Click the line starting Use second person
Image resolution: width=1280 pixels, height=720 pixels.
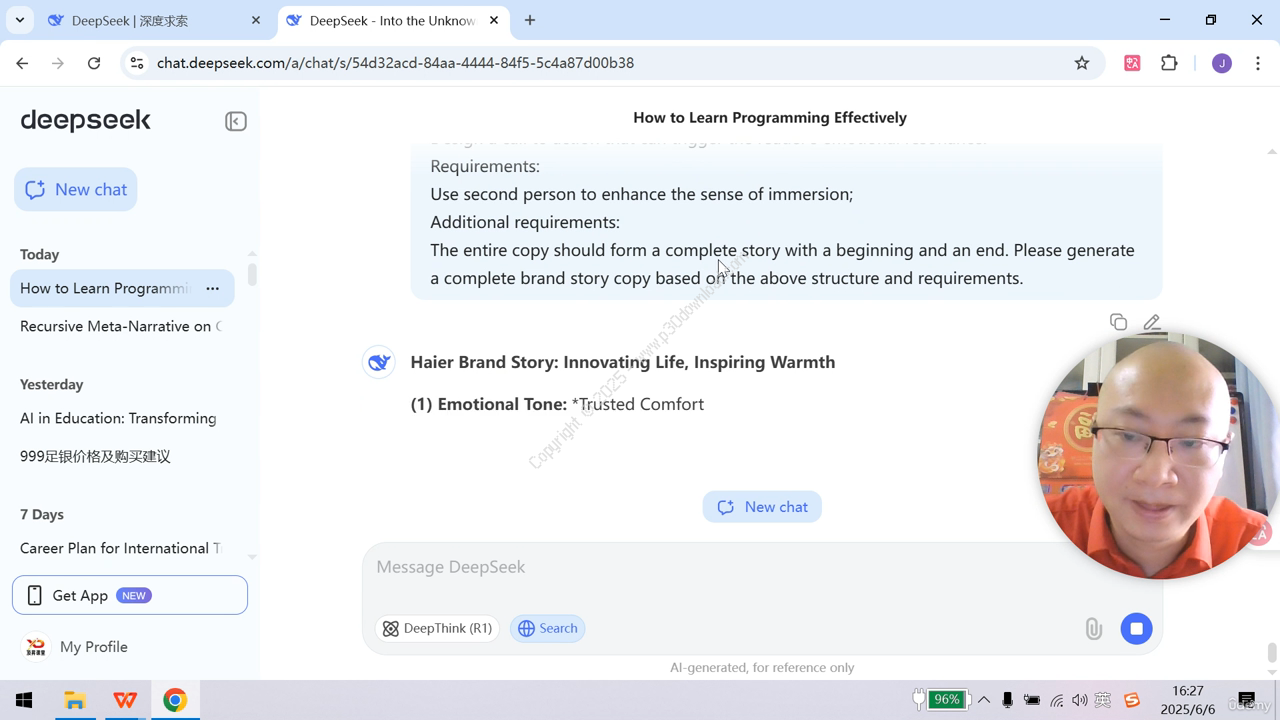[641, 194]
